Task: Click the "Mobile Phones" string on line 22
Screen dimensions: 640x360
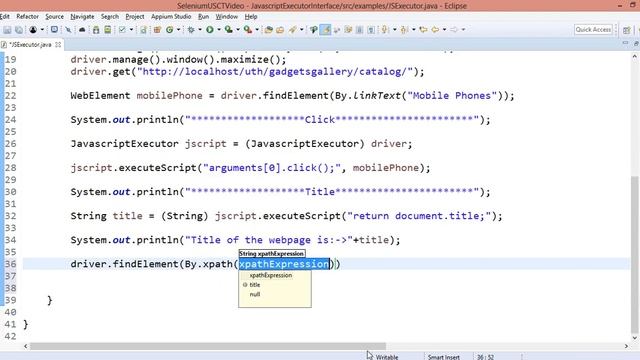Action: pyautogui.click(x=452, y=96)
